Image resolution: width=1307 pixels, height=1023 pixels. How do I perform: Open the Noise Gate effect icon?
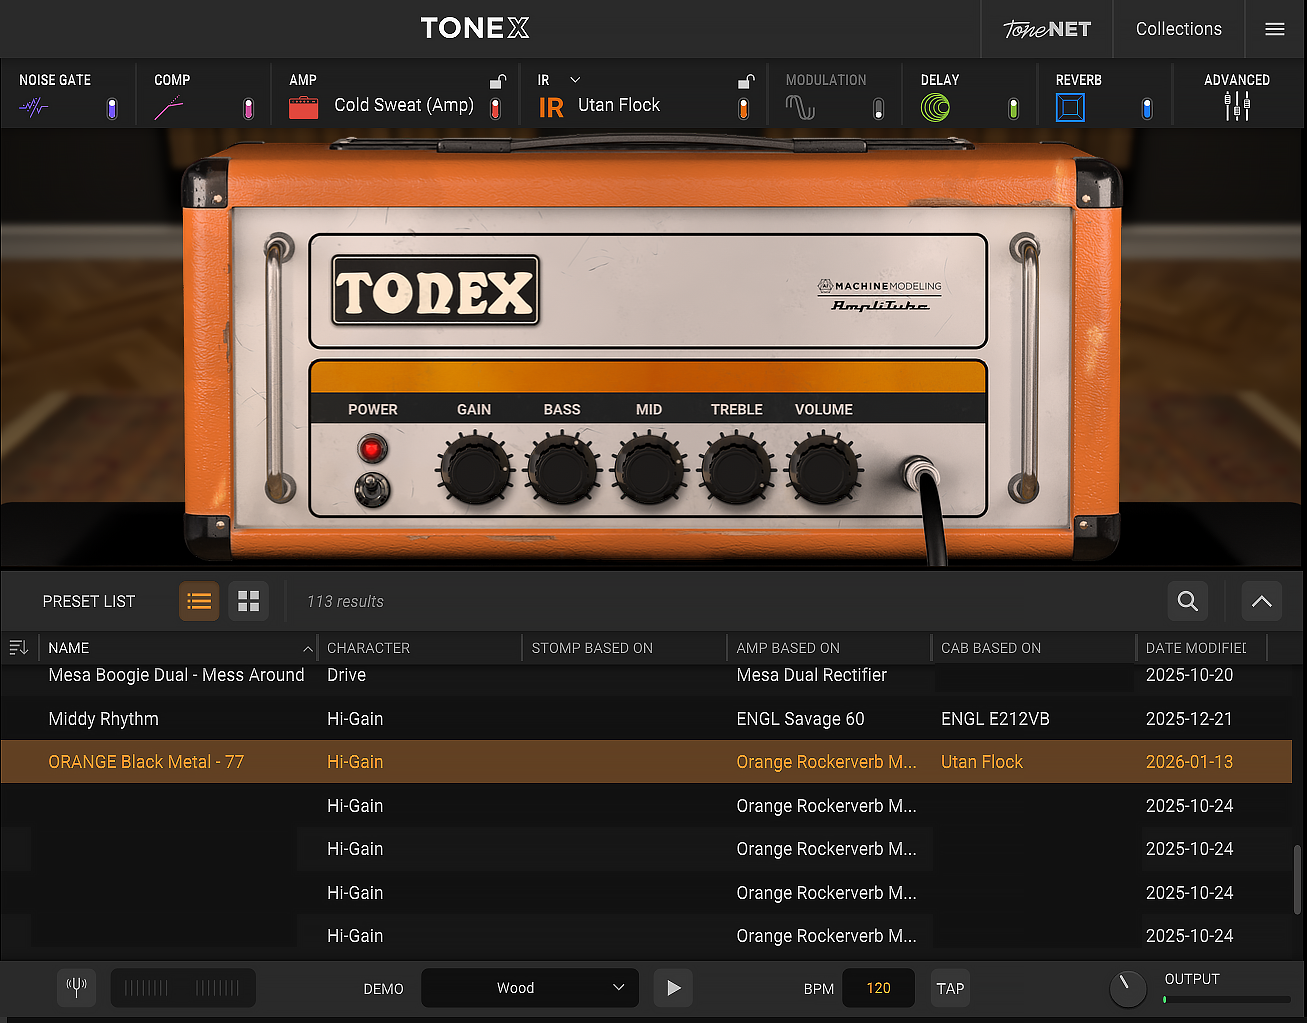(34, 107)
